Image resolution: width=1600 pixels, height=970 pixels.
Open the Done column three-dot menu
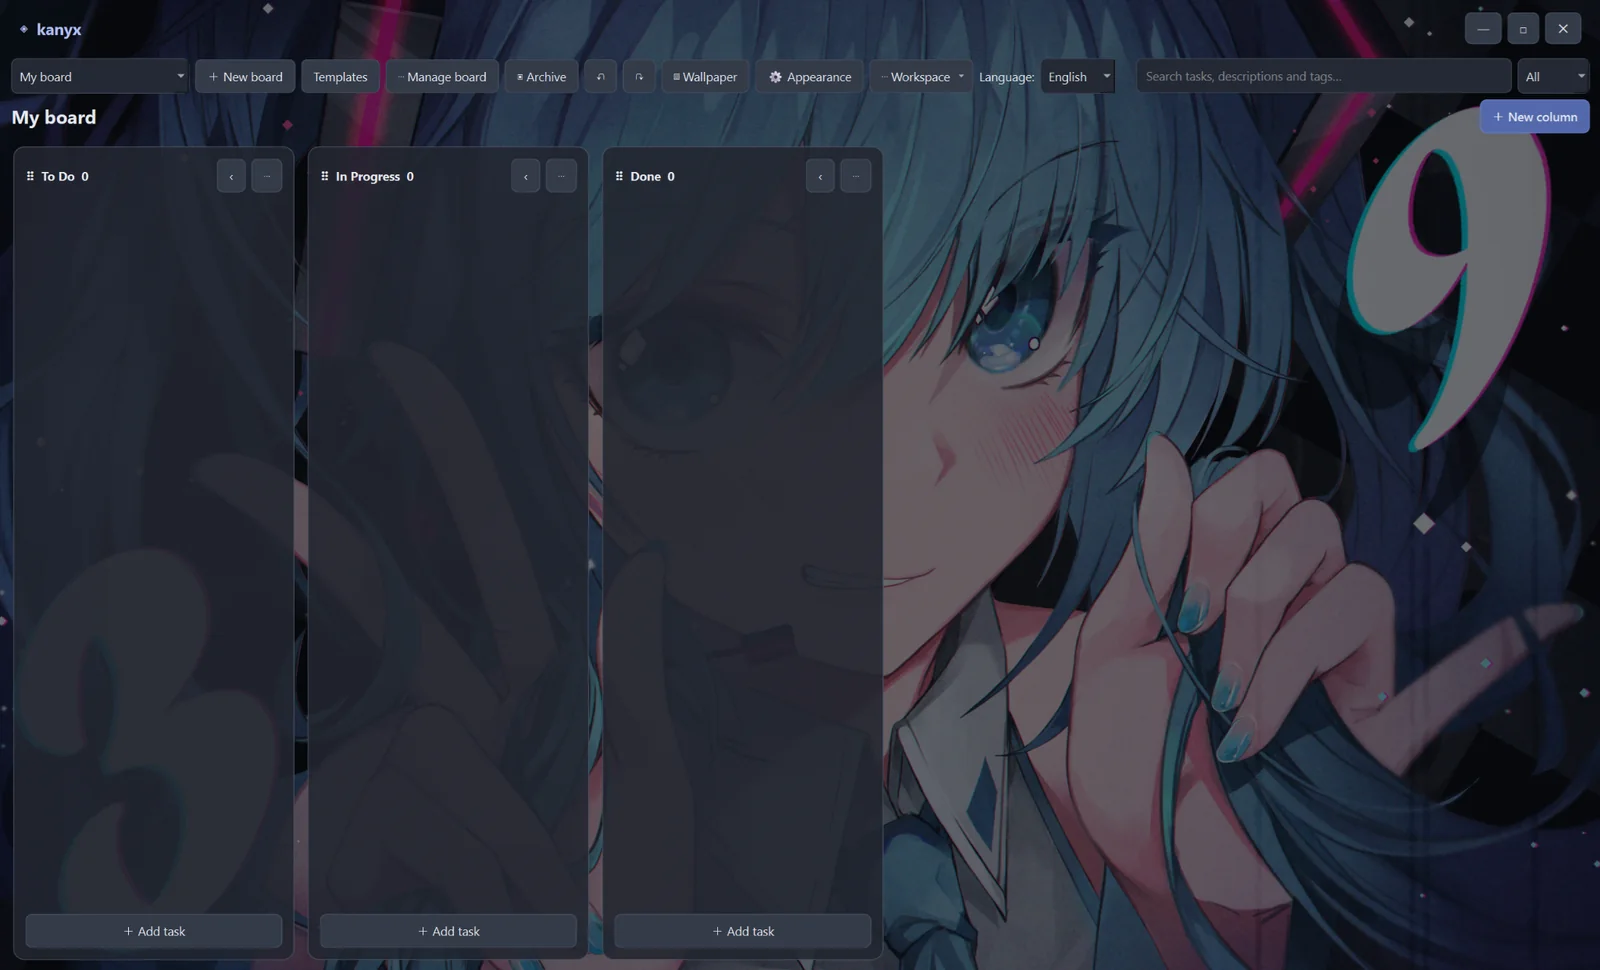click(x=855, y=176)
